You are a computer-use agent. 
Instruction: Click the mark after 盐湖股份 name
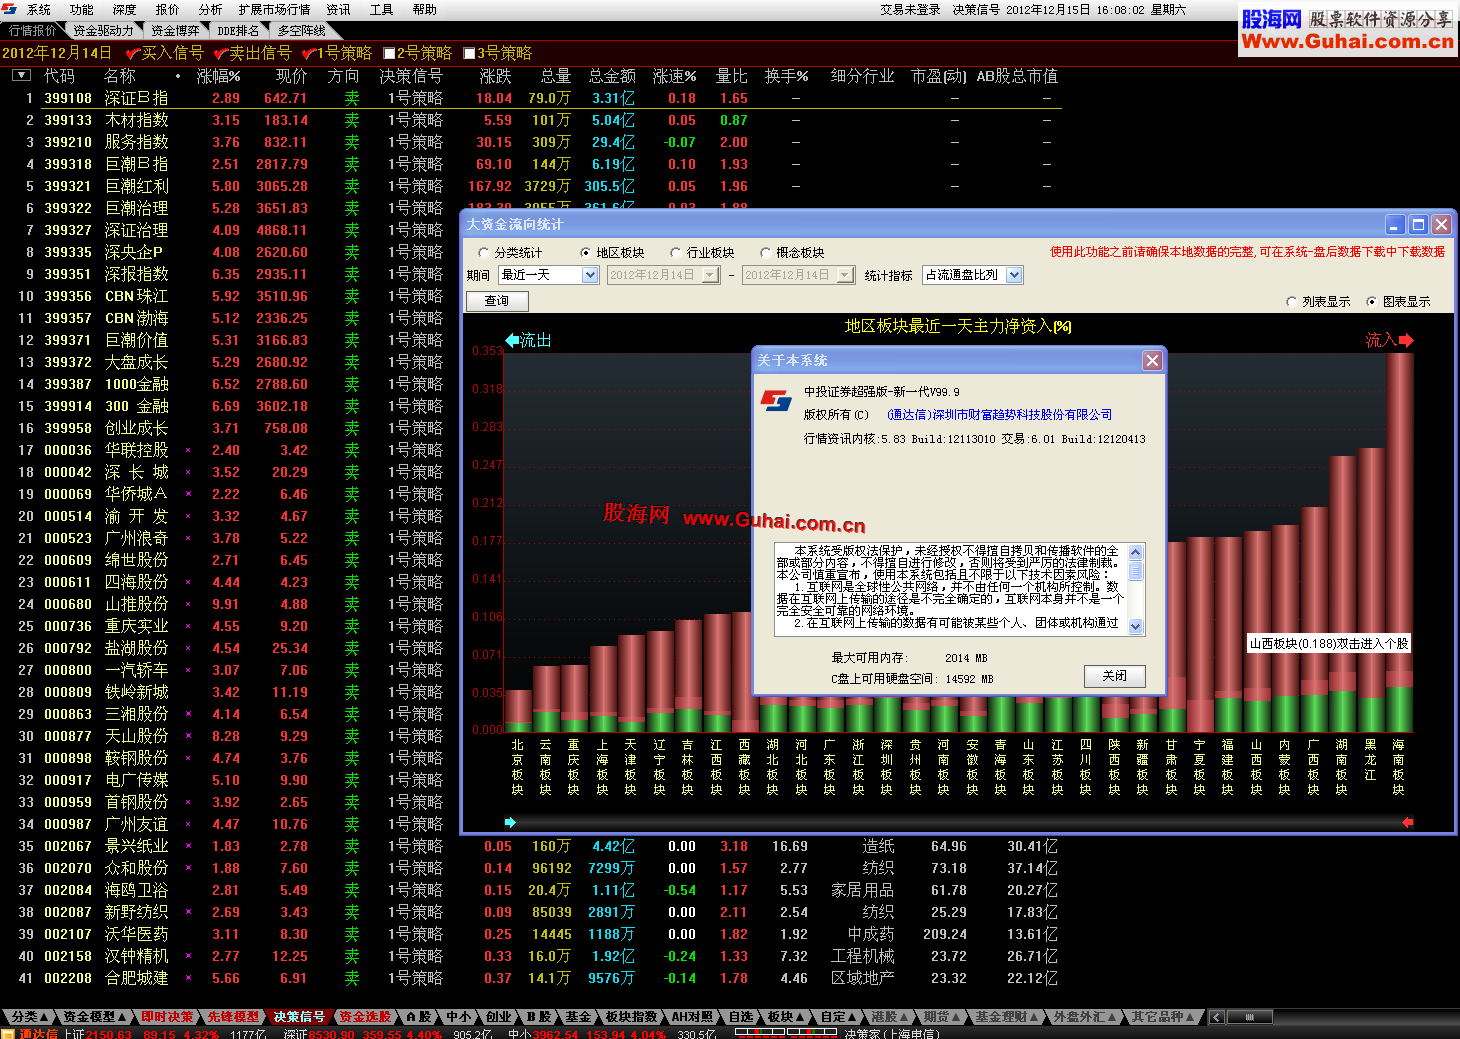pos(188,648)
